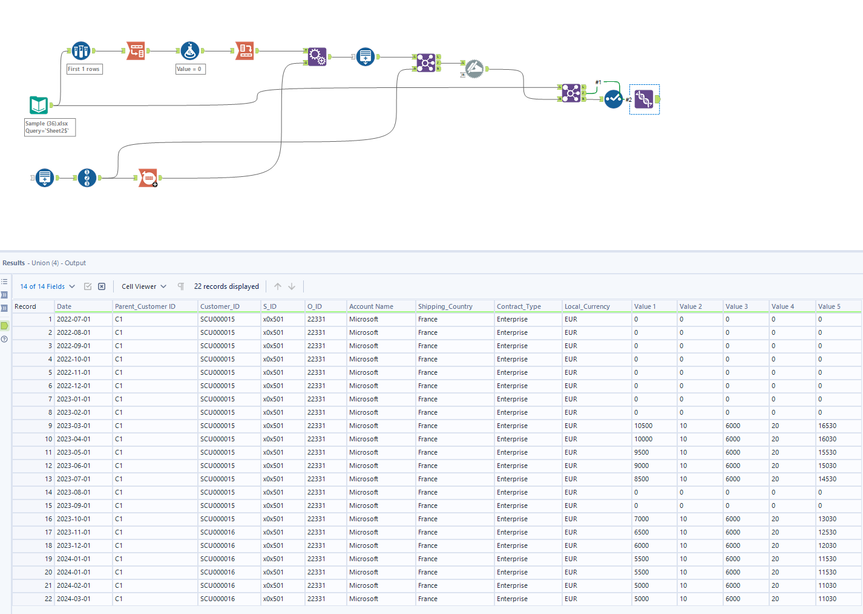Image resolution: width=863 pixels, height=614 pixels.
Task: Select the date cell 2023-03-01
Action: click(x=84, y=426)
